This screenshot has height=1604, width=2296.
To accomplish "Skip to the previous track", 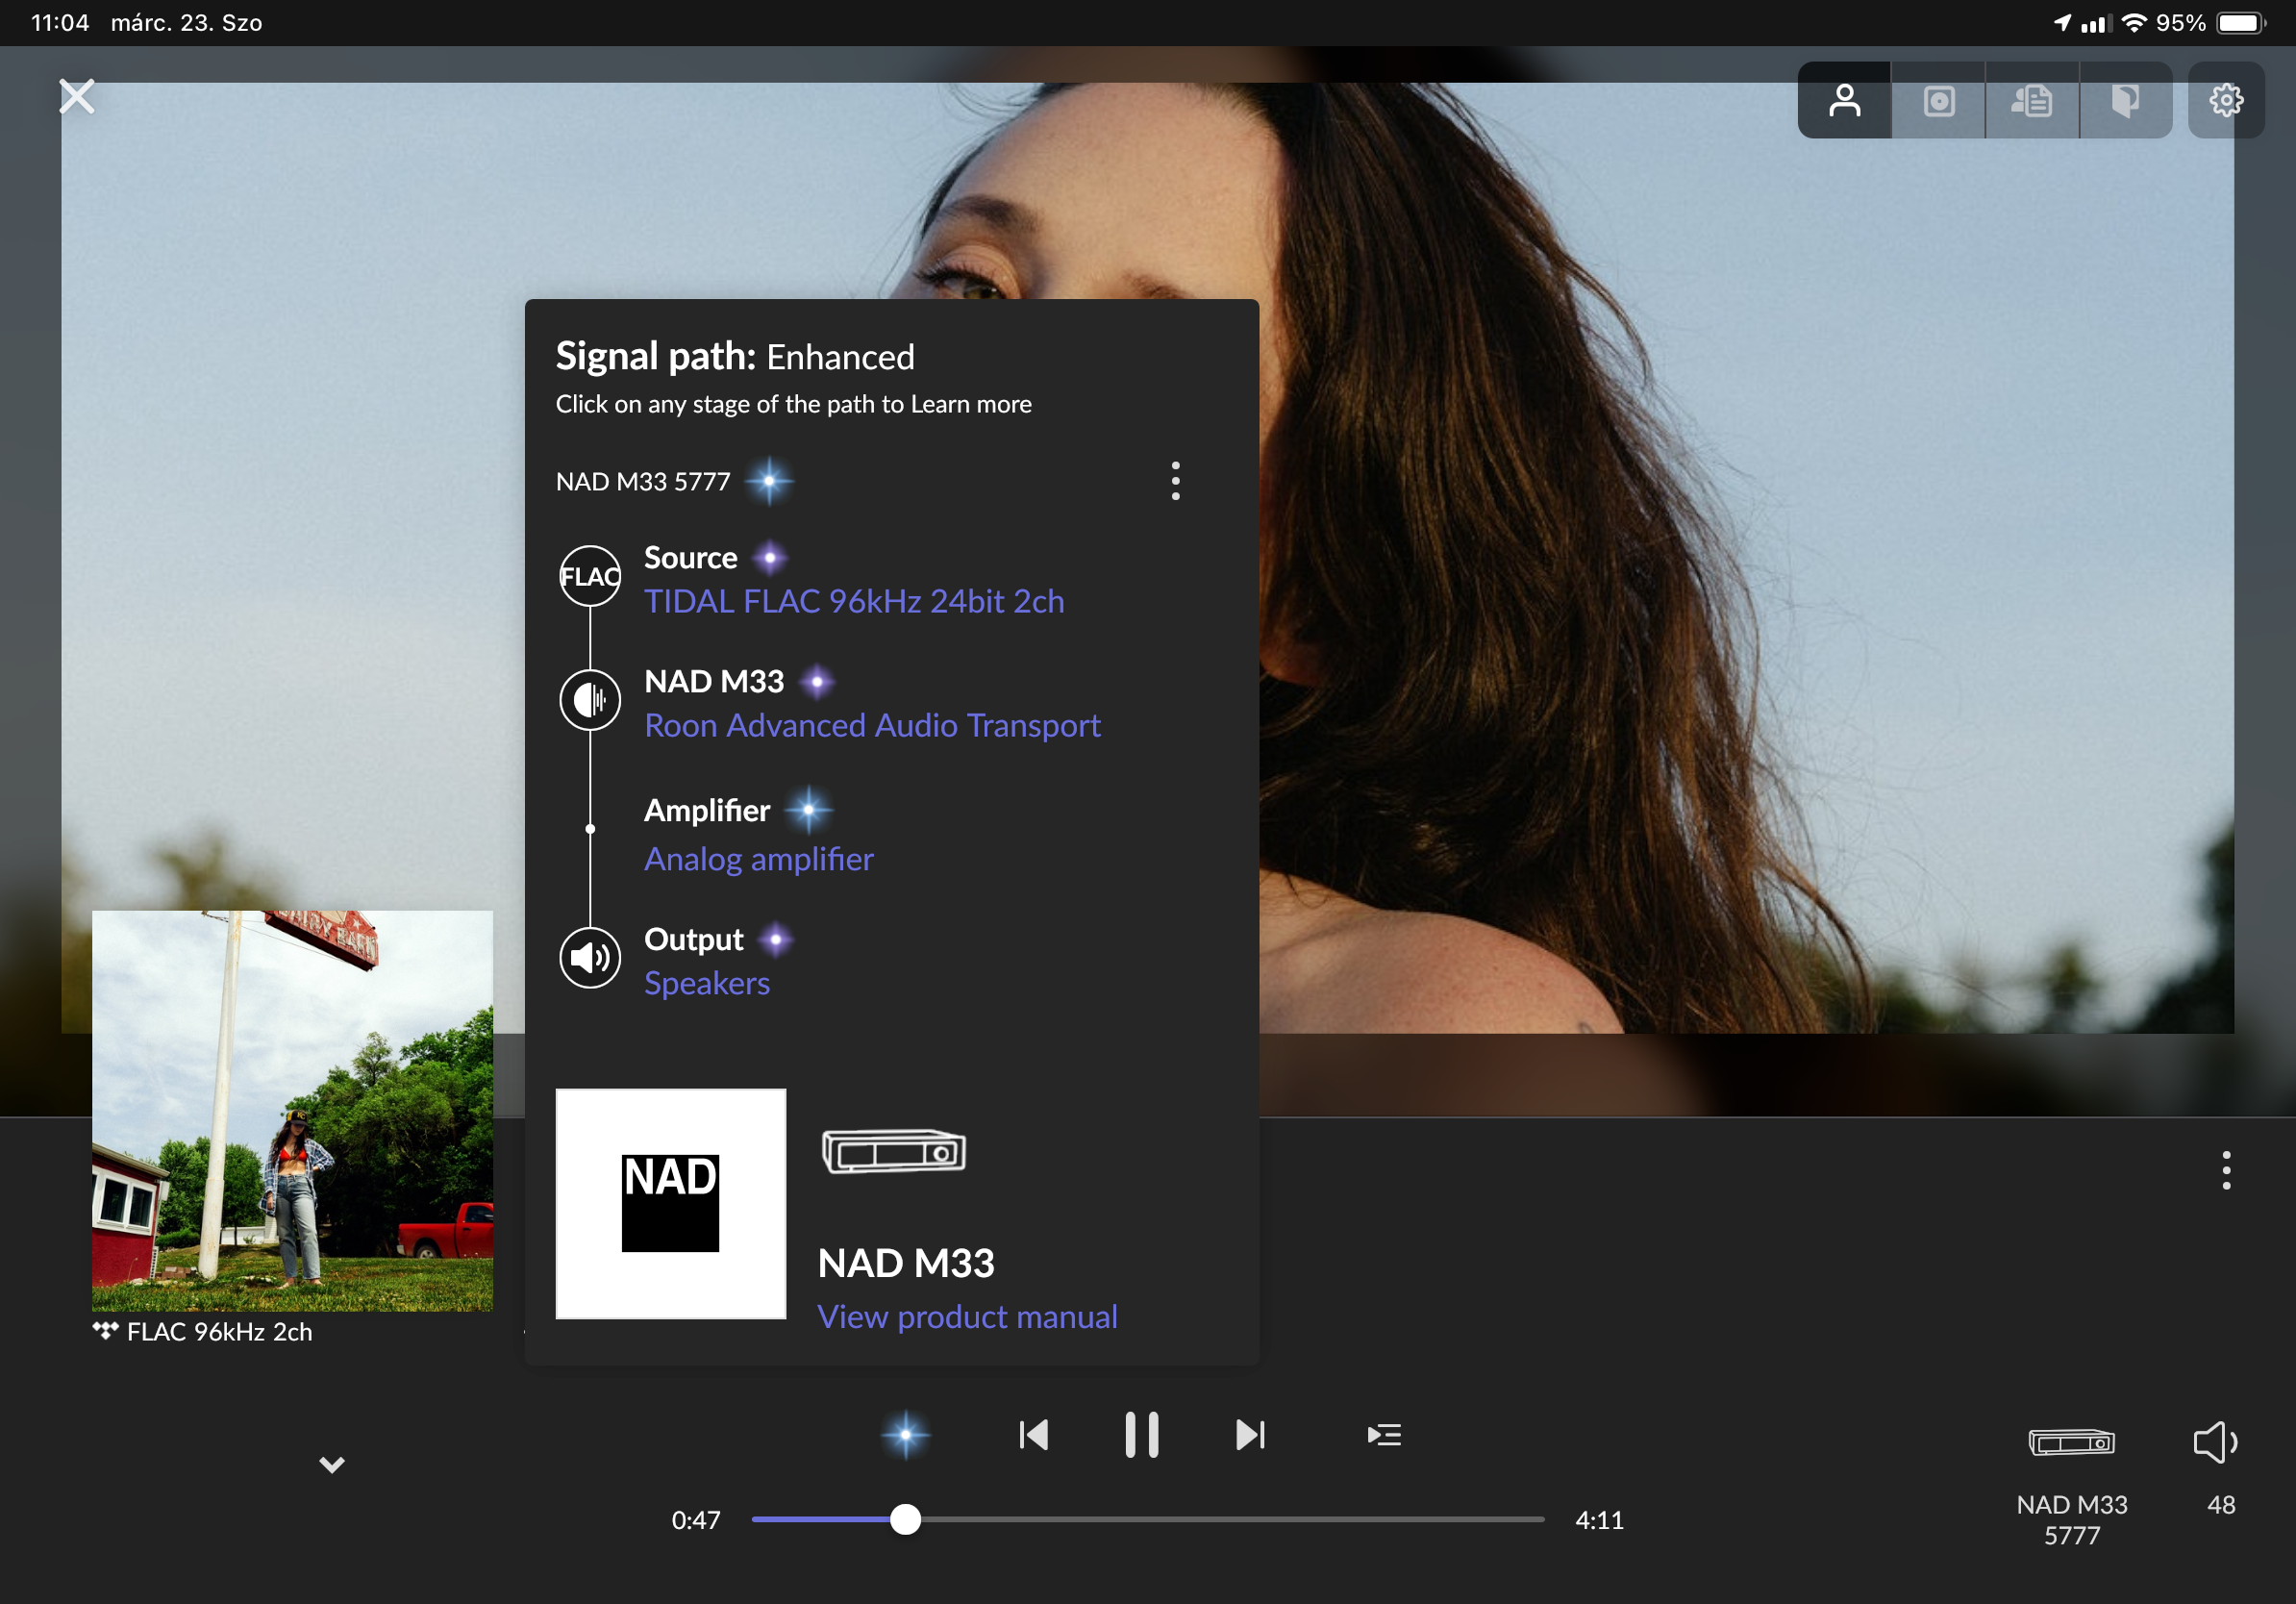I will point(1034,1435).
